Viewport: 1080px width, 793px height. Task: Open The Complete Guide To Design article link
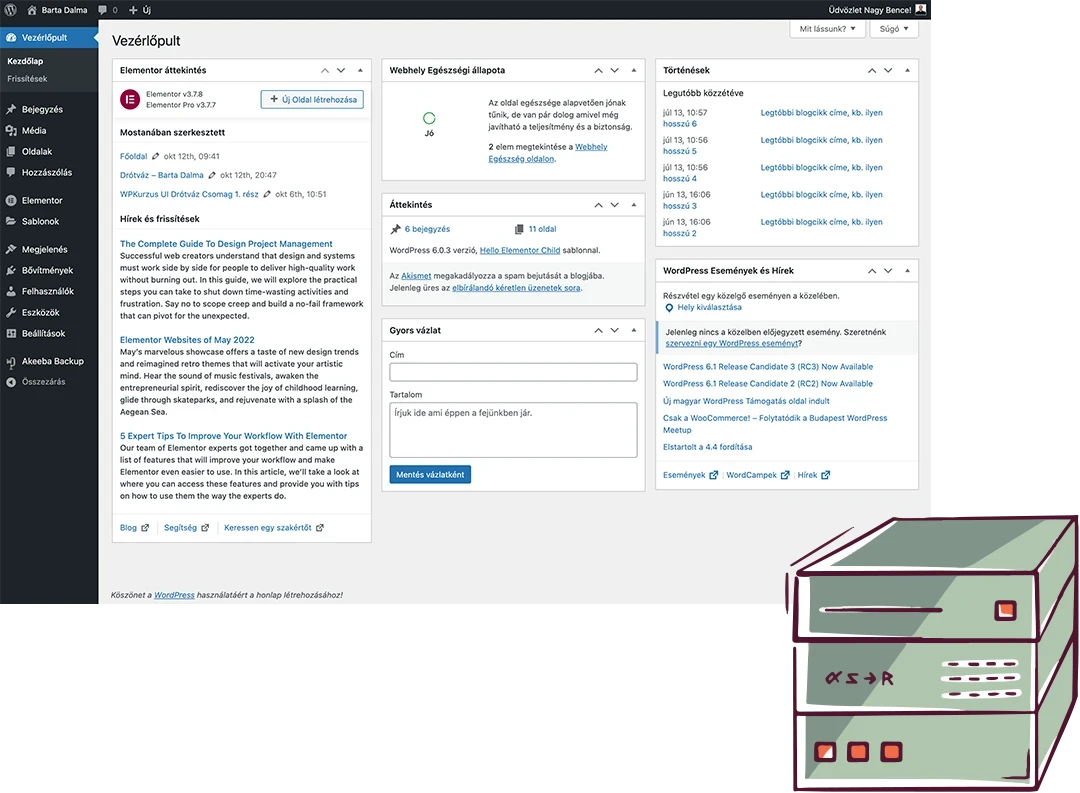[x=226, y=244]
